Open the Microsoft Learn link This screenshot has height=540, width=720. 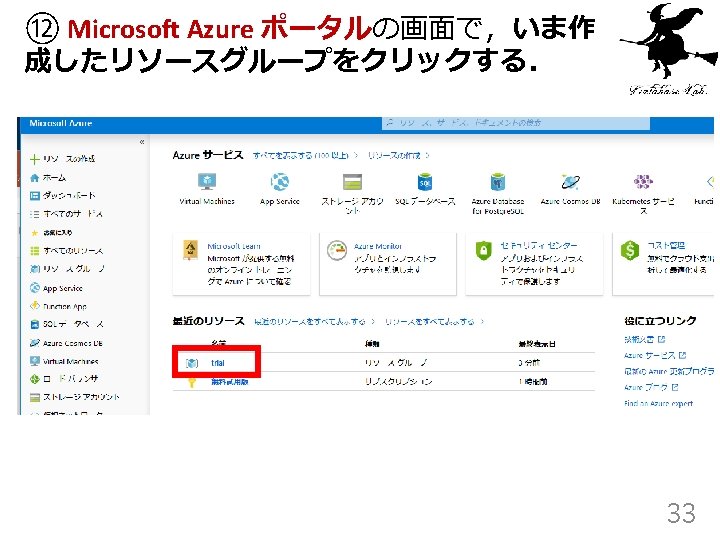click(x=234, y=246)
